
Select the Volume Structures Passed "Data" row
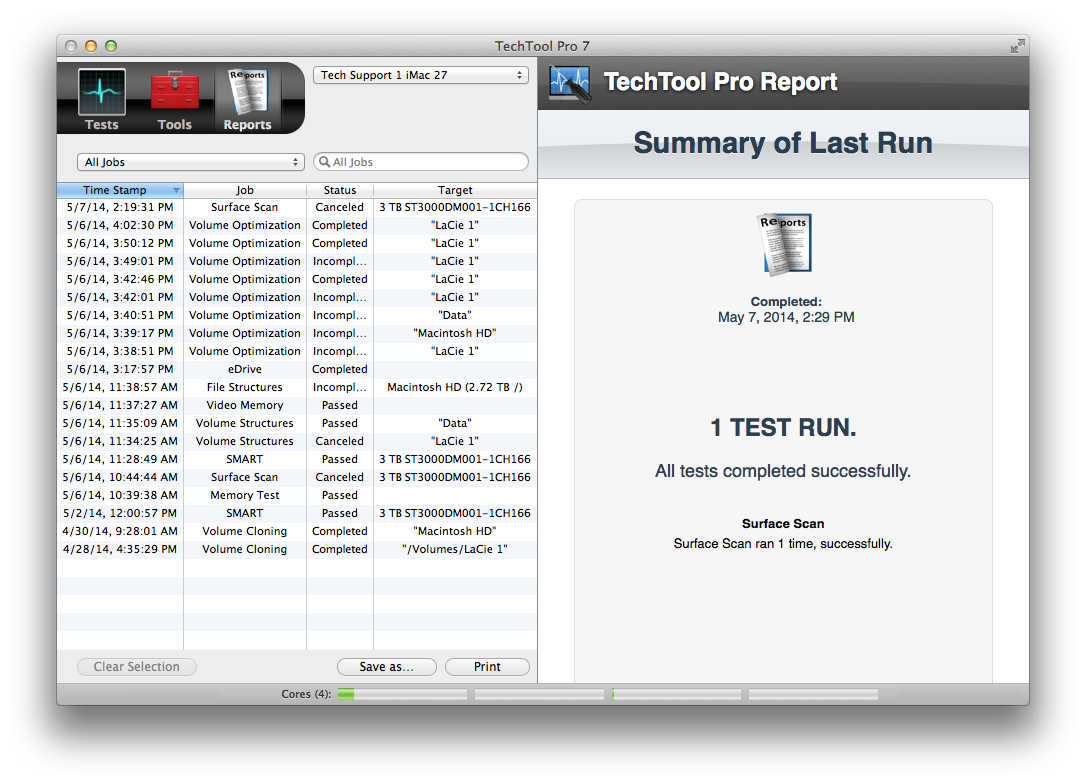[297, 423]
